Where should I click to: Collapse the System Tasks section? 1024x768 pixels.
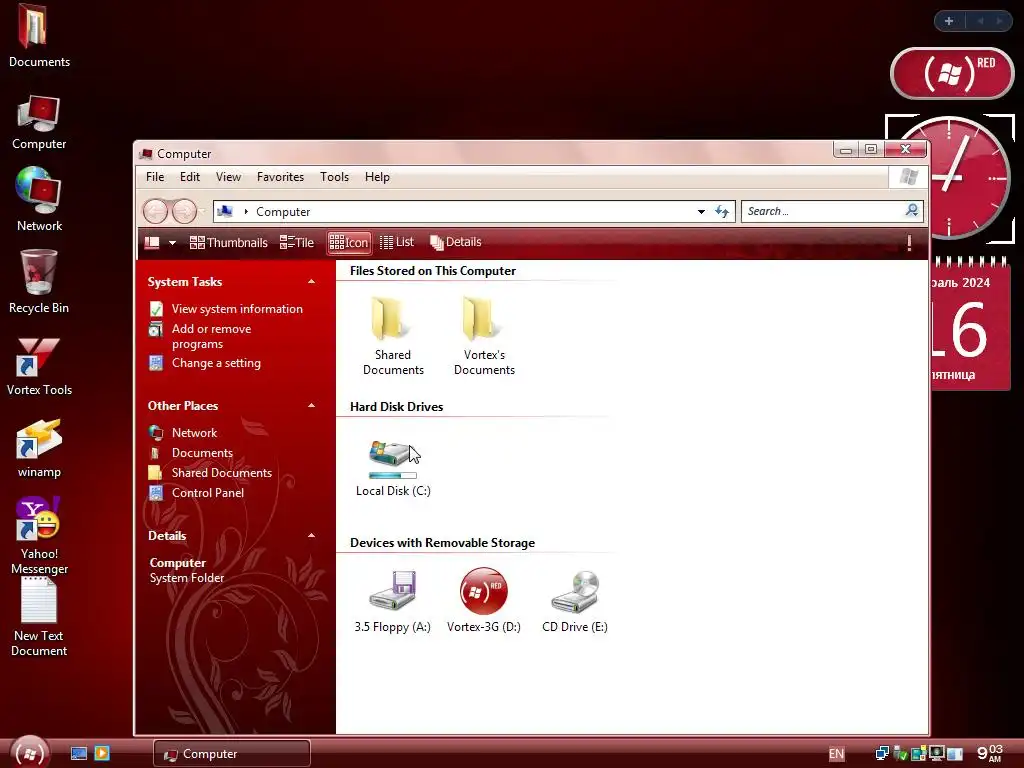coord(312,281)
